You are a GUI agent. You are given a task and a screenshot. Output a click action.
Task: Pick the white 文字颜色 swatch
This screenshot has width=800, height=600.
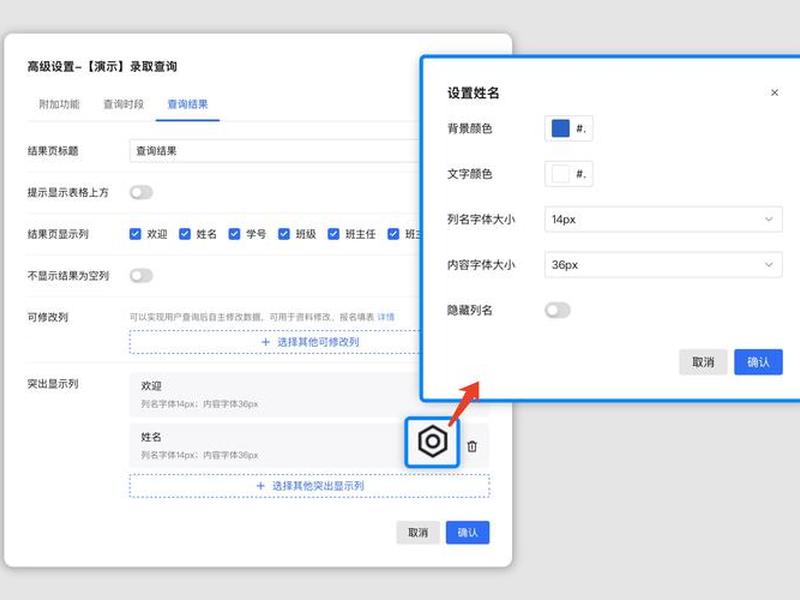coord(560,174)
